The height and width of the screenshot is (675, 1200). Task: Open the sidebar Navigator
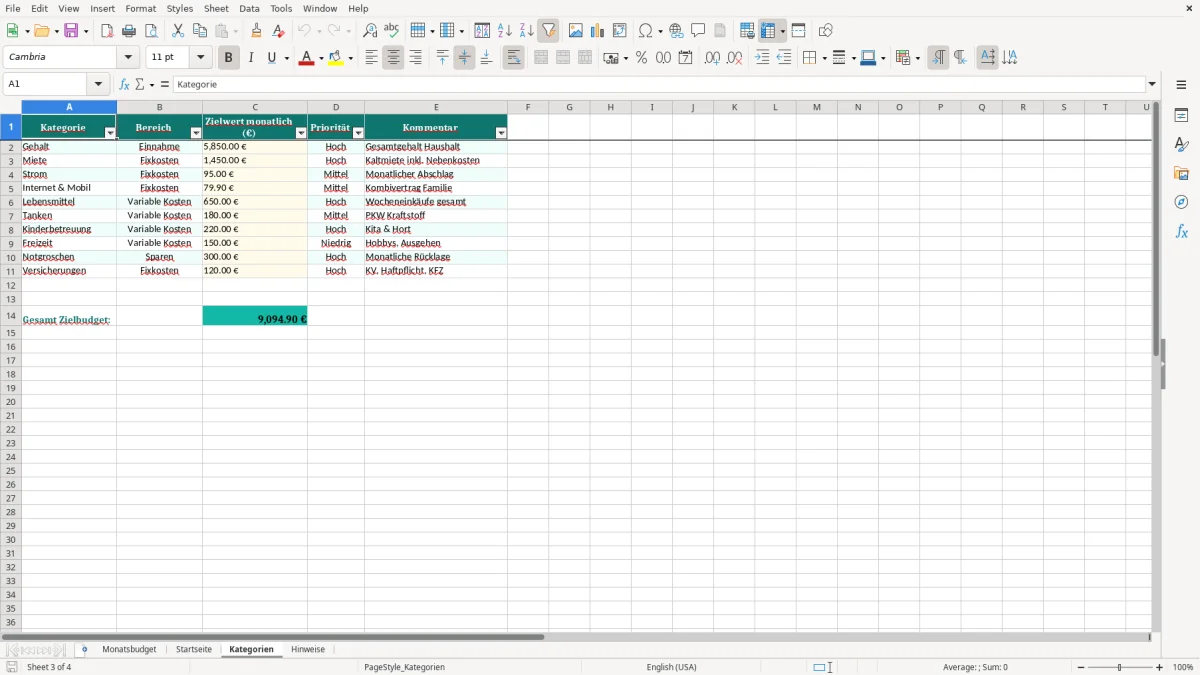(1181, 202)
